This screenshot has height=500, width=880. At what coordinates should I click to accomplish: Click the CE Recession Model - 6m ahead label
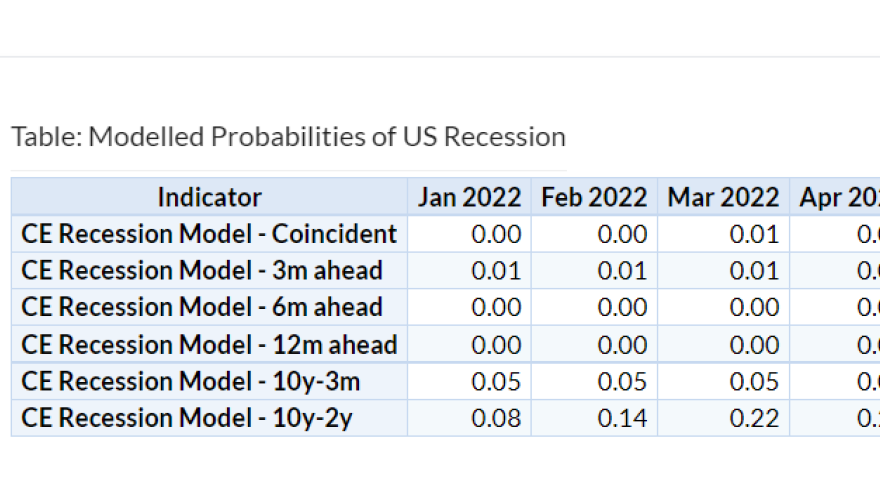coord(201,308)
